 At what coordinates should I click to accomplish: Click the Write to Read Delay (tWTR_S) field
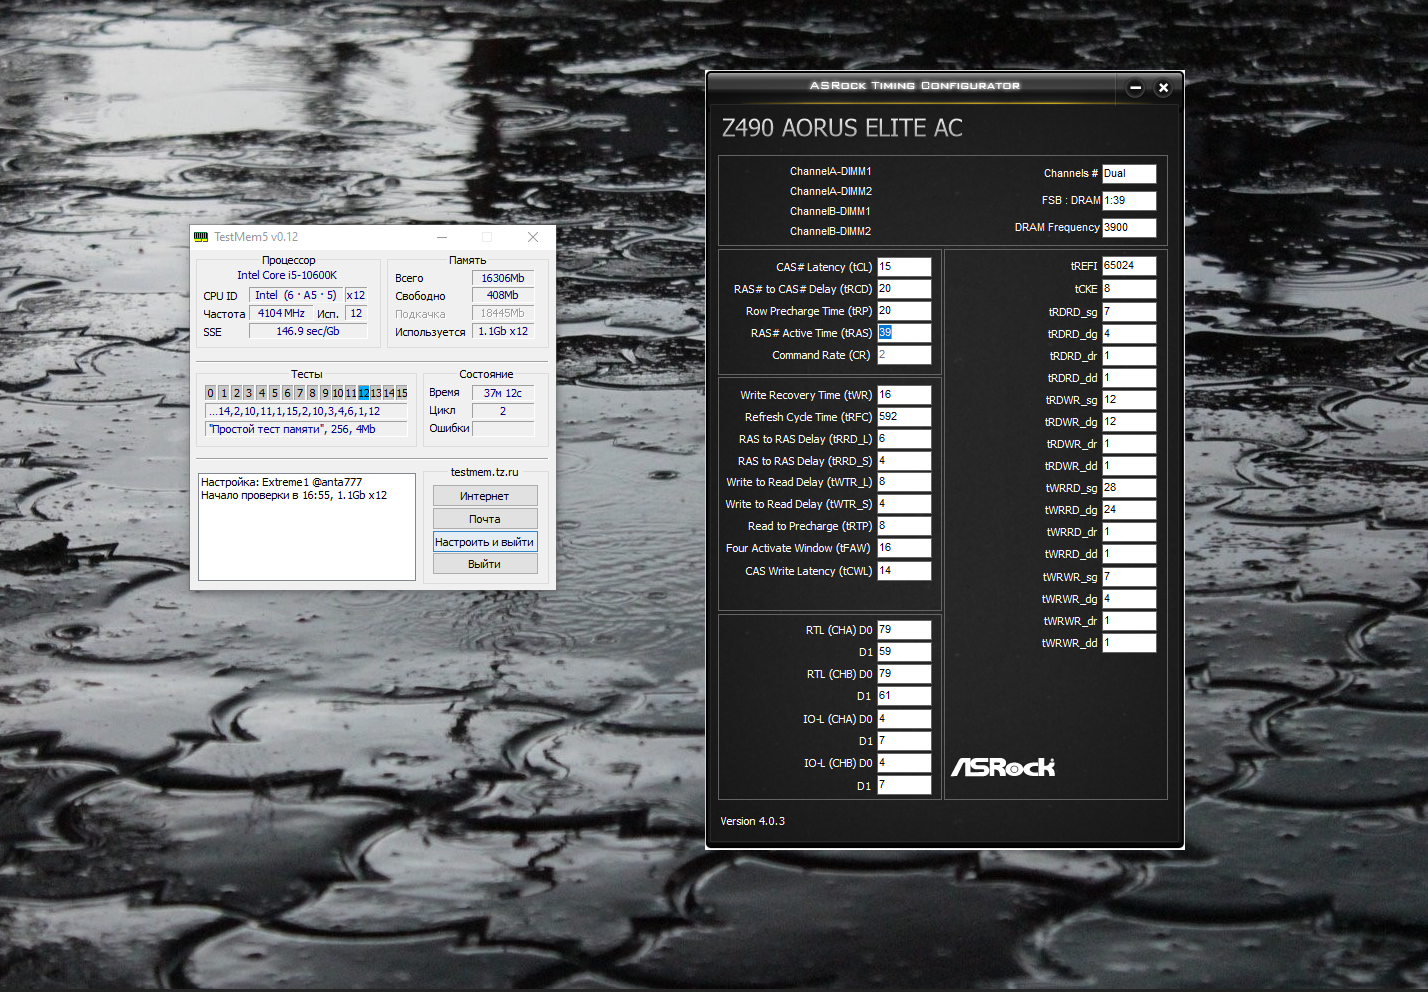pos(904,504)
